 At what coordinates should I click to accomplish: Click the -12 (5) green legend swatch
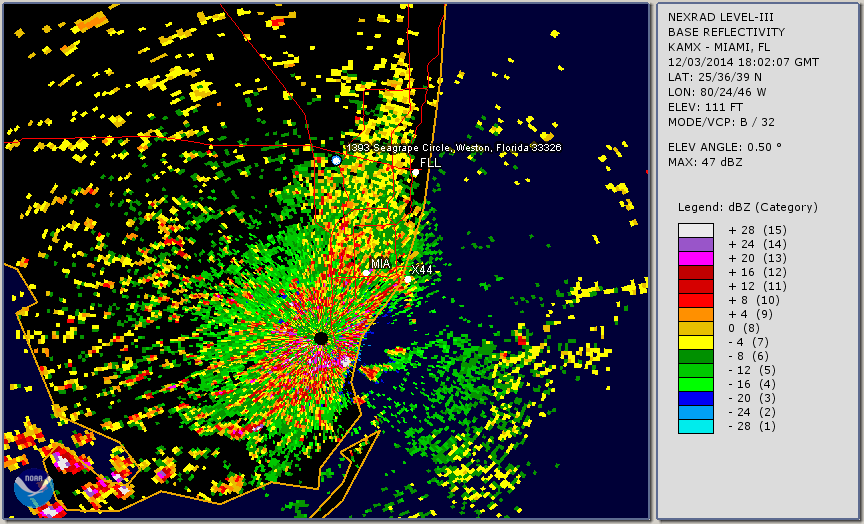tap(696, 370)
